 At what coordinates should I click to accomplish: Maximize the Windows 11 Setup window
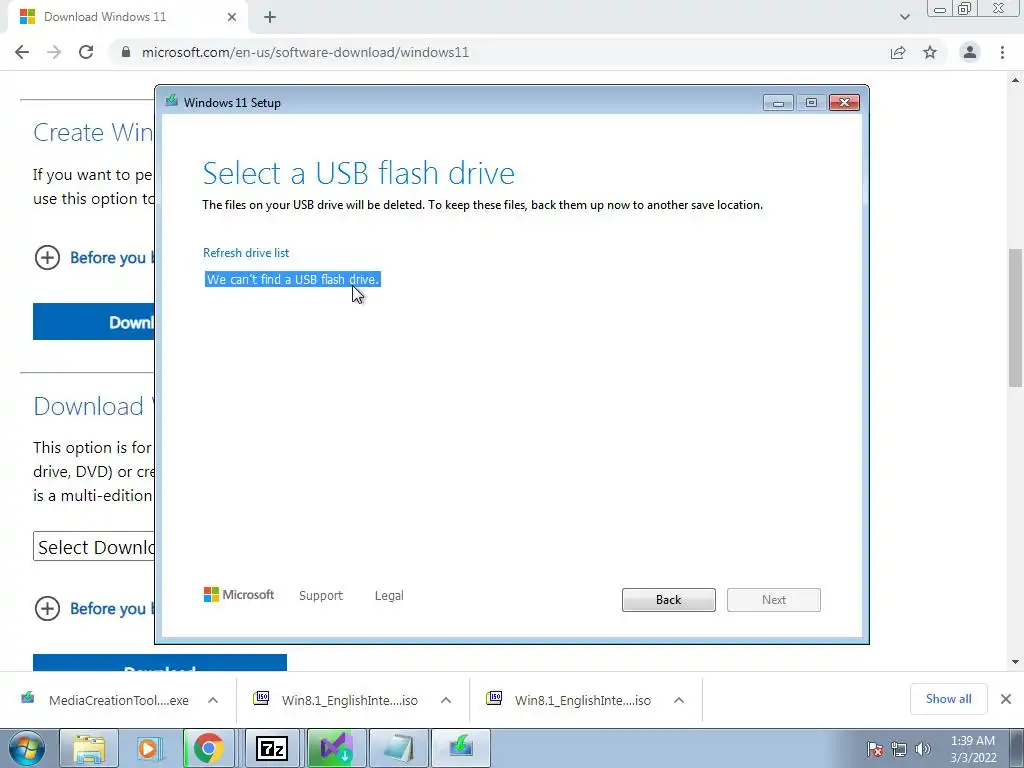tap(811, 103)
